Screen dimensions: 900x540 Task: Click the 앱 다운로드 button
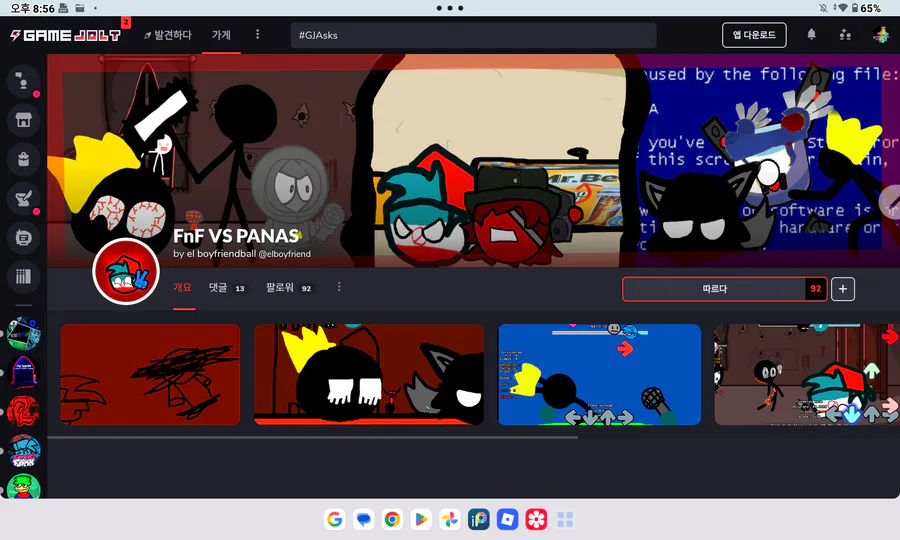754,35
